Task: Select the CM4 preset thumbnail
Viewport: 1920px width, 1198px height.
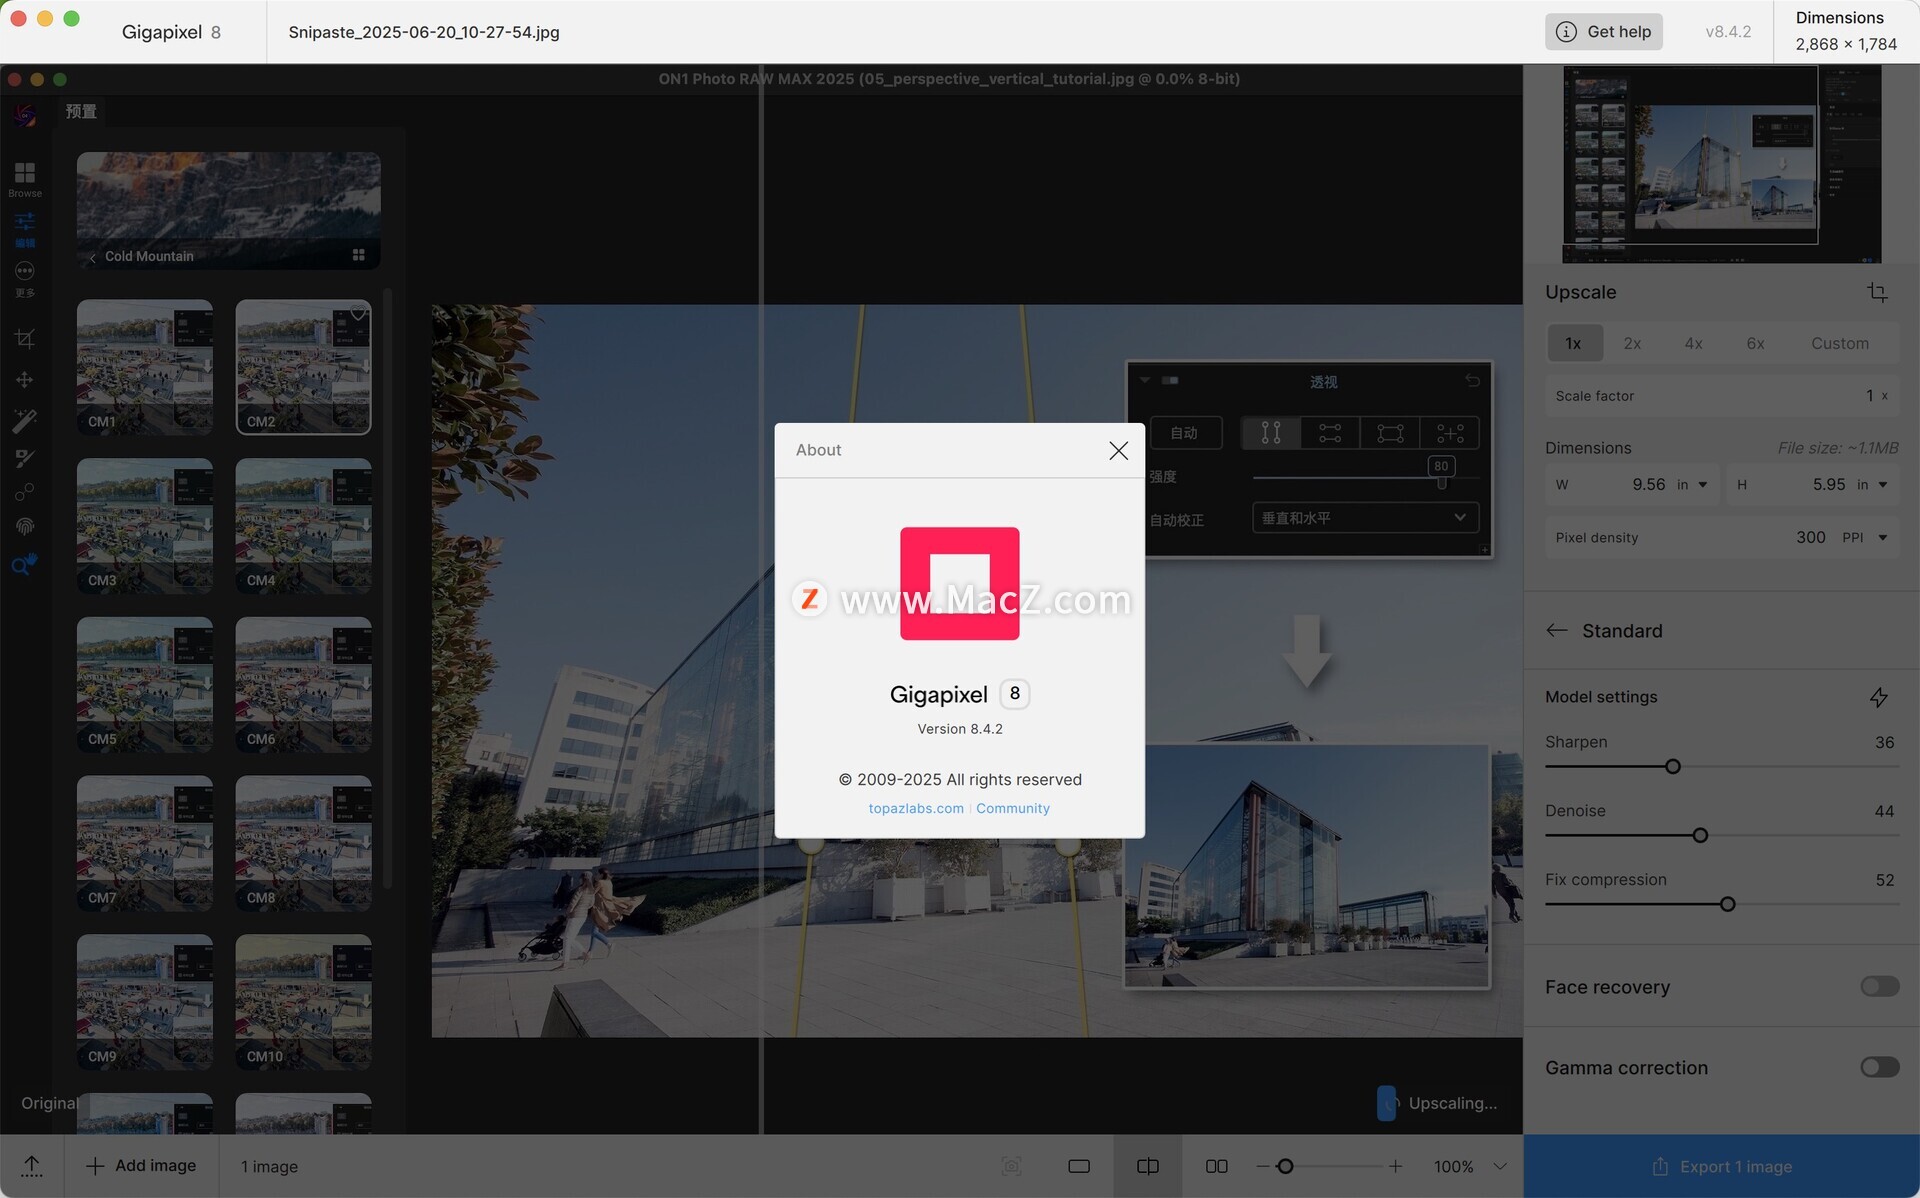Action: [303, 526]
